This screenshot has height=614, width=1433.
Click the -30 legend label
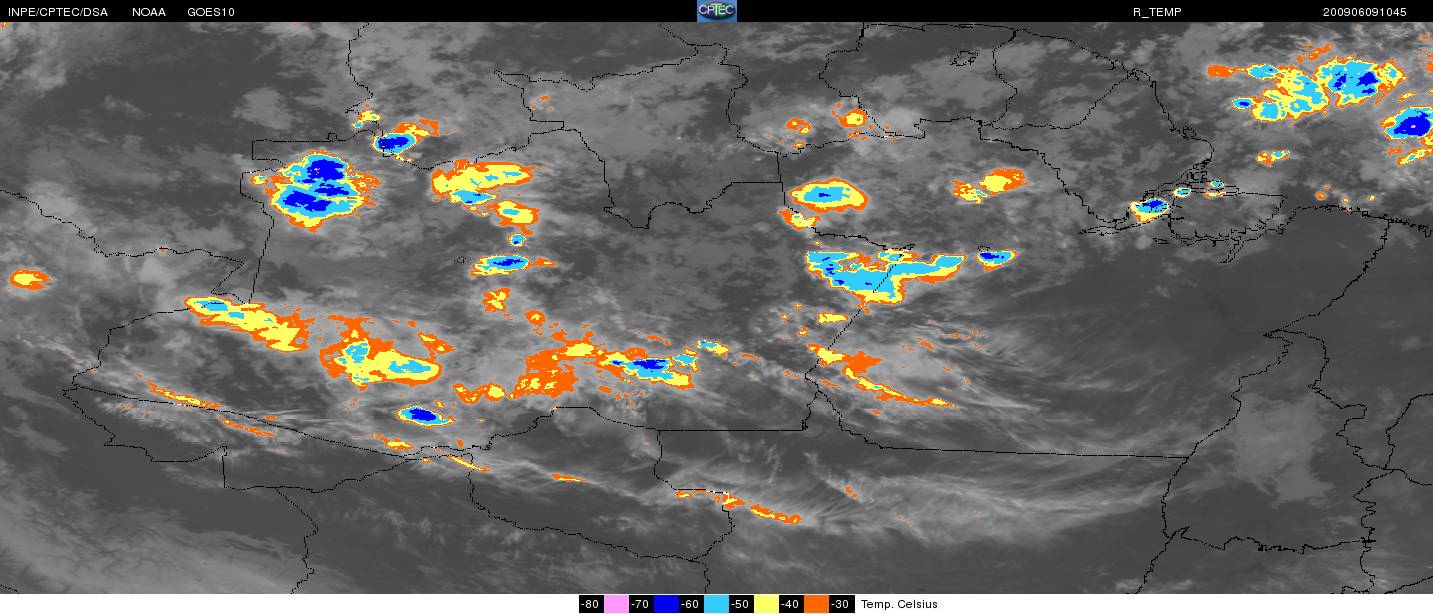(x=842, y=604)
